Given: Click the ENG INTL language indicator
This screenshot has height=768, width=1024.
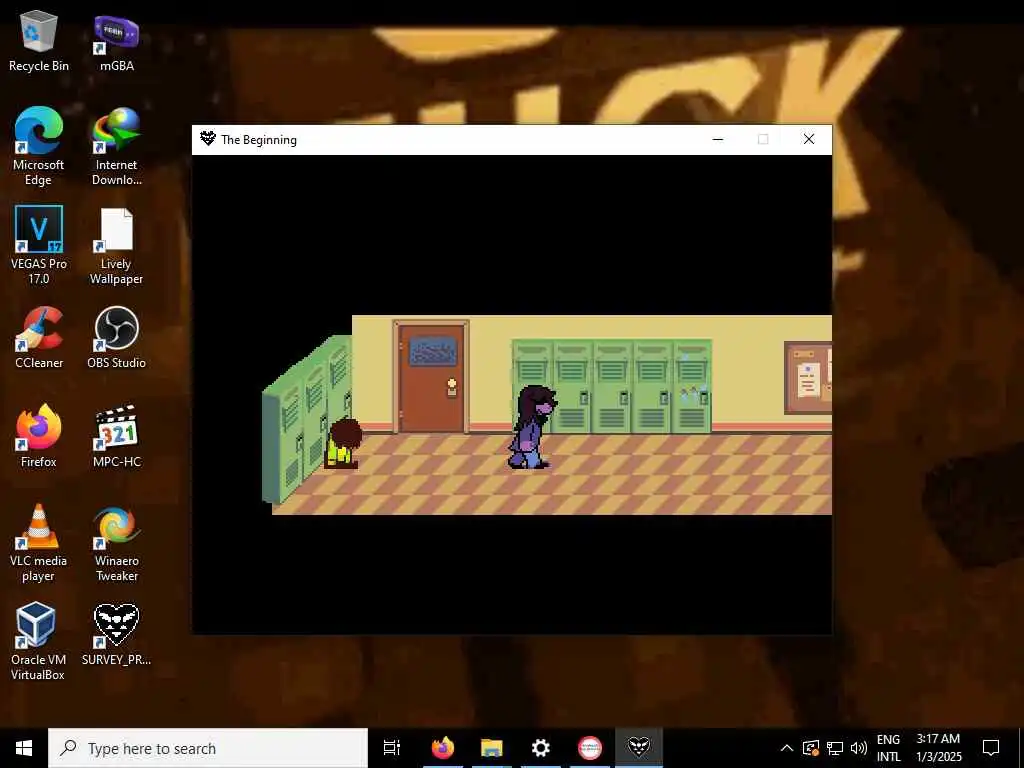Looking at the screenshot, I should pyautogui.click(x=888, y=748).
